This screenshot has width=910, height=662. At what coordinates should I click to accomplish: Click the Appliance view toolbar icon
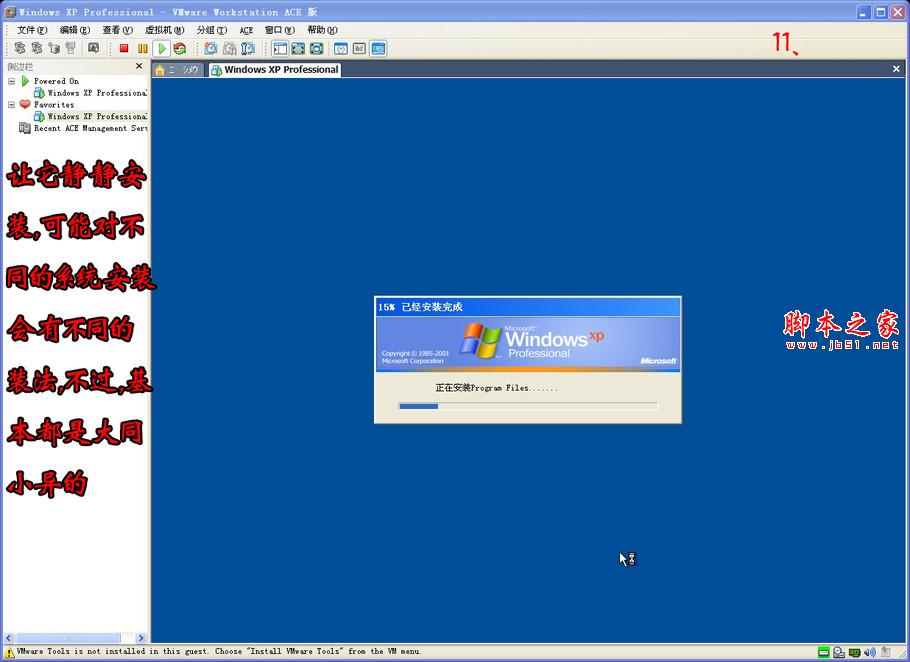(x=359, y=49)
